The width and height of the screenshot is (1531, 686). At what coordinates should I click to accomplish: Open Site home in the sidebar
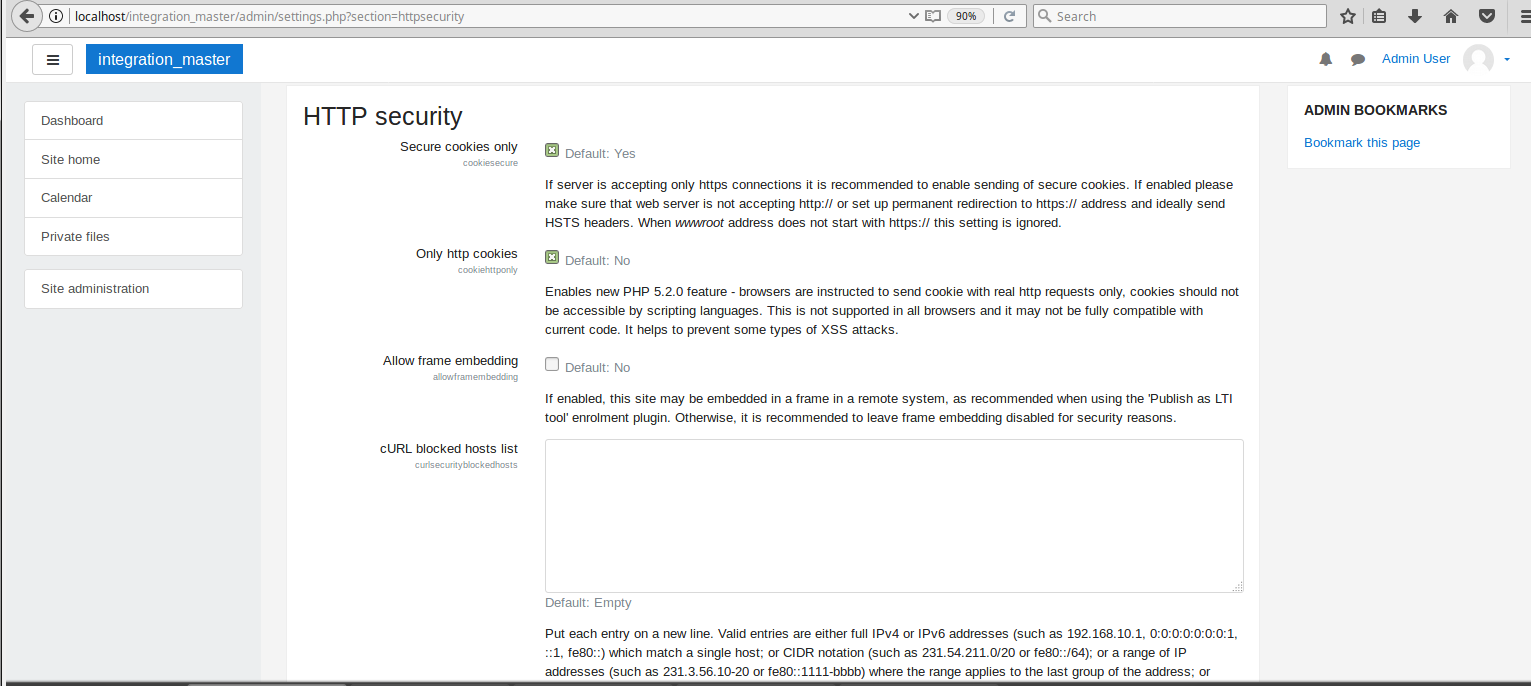(x=133, y=160)
